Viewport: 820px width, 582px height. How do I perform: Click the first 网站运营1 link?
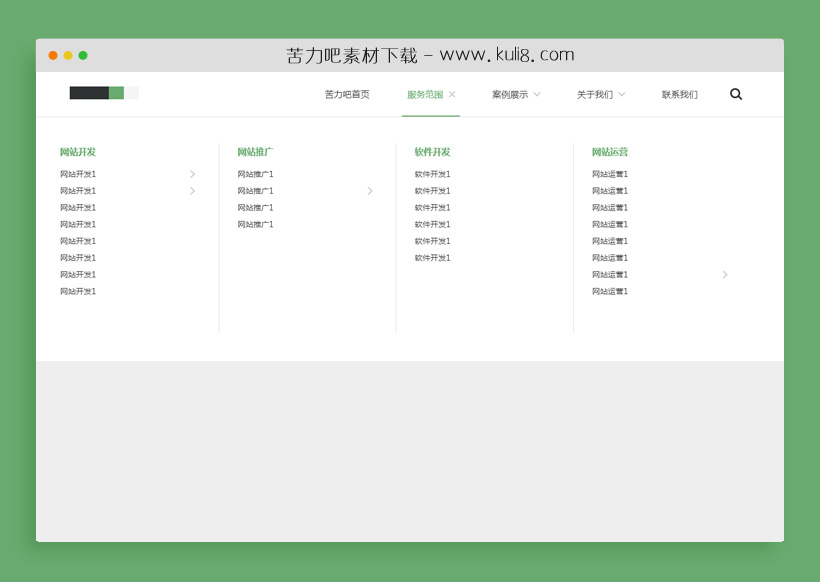point(610,174)
